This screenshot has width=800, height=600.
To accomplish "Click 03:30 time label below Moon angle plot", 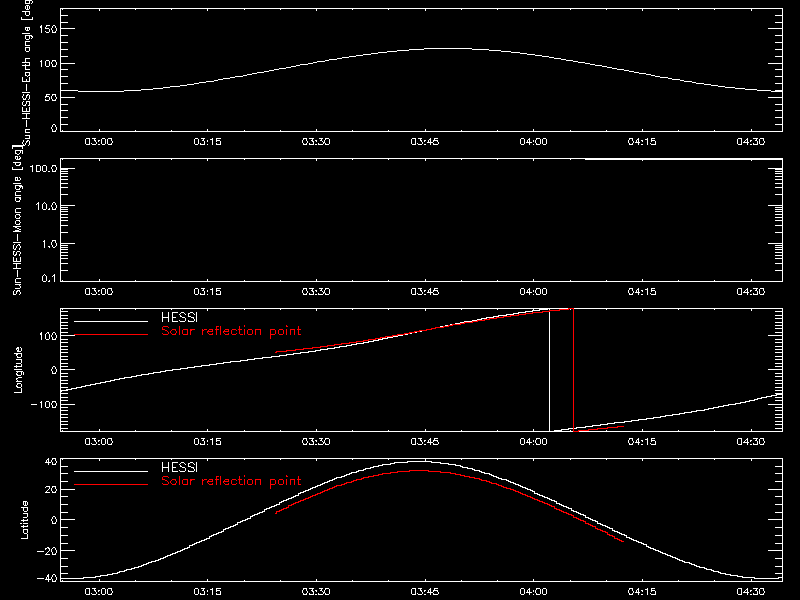I will [316, 292].
